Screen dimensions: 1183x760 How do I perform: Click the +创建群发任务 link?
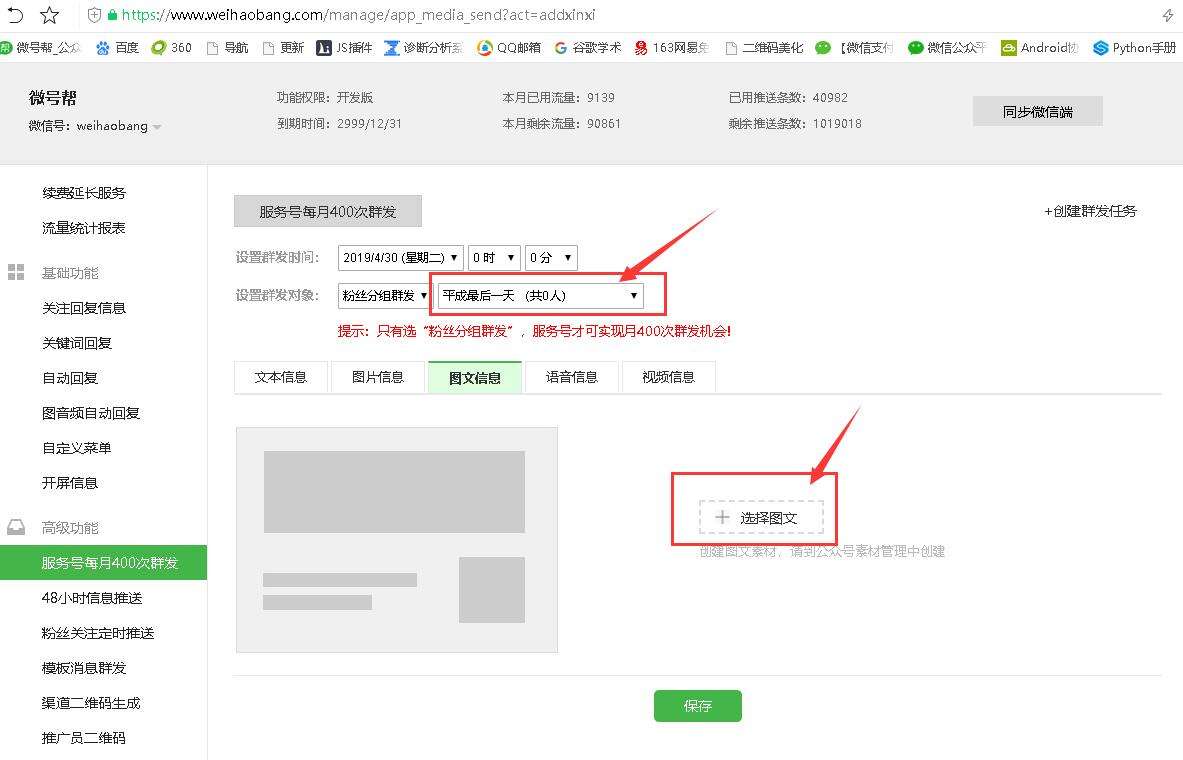point(1090,211)
